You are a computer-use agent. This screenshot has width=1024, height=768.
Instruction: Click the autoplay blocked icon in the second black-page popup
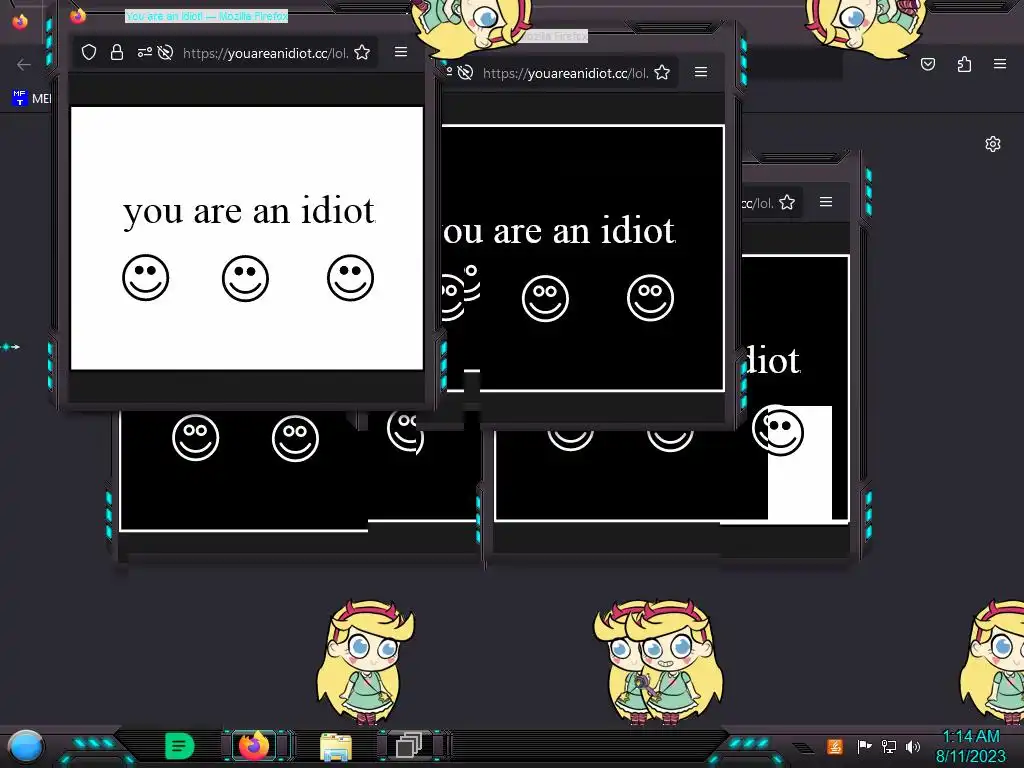(x=465, y=72)
